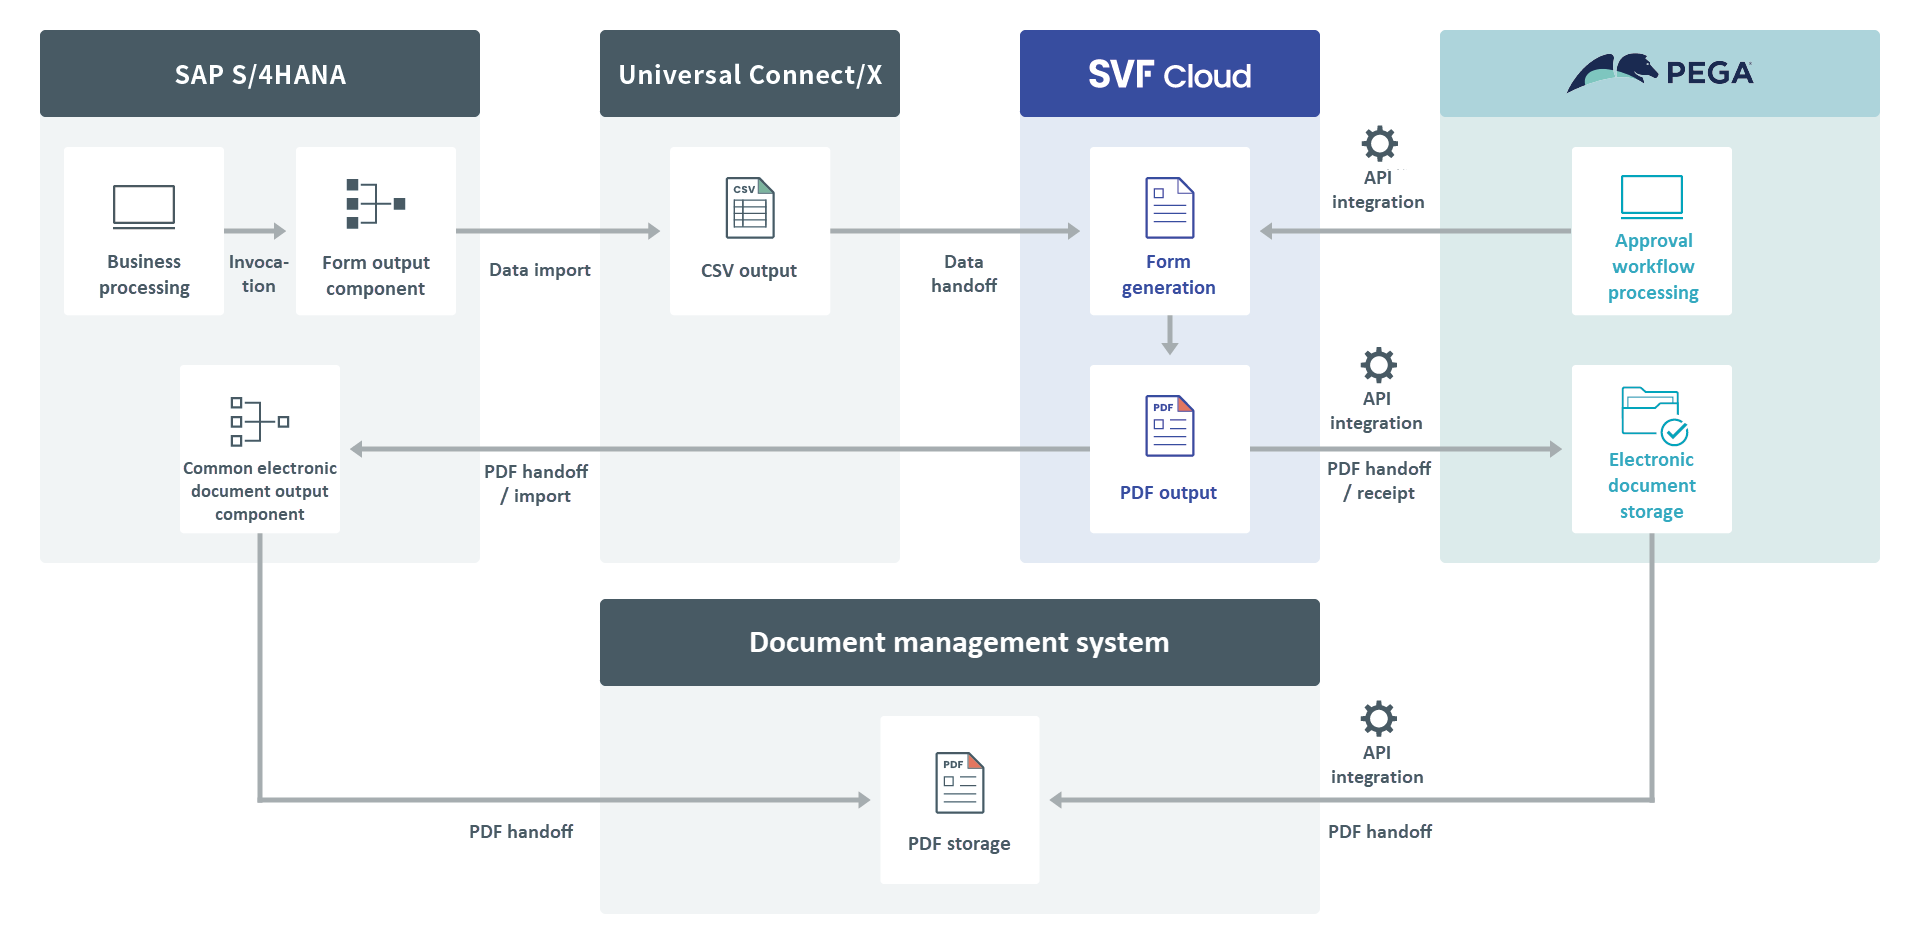The width and height of the screenshot is (1920, 944).
Task: Click the PDF handoff / import label
Action: [537, 484]
